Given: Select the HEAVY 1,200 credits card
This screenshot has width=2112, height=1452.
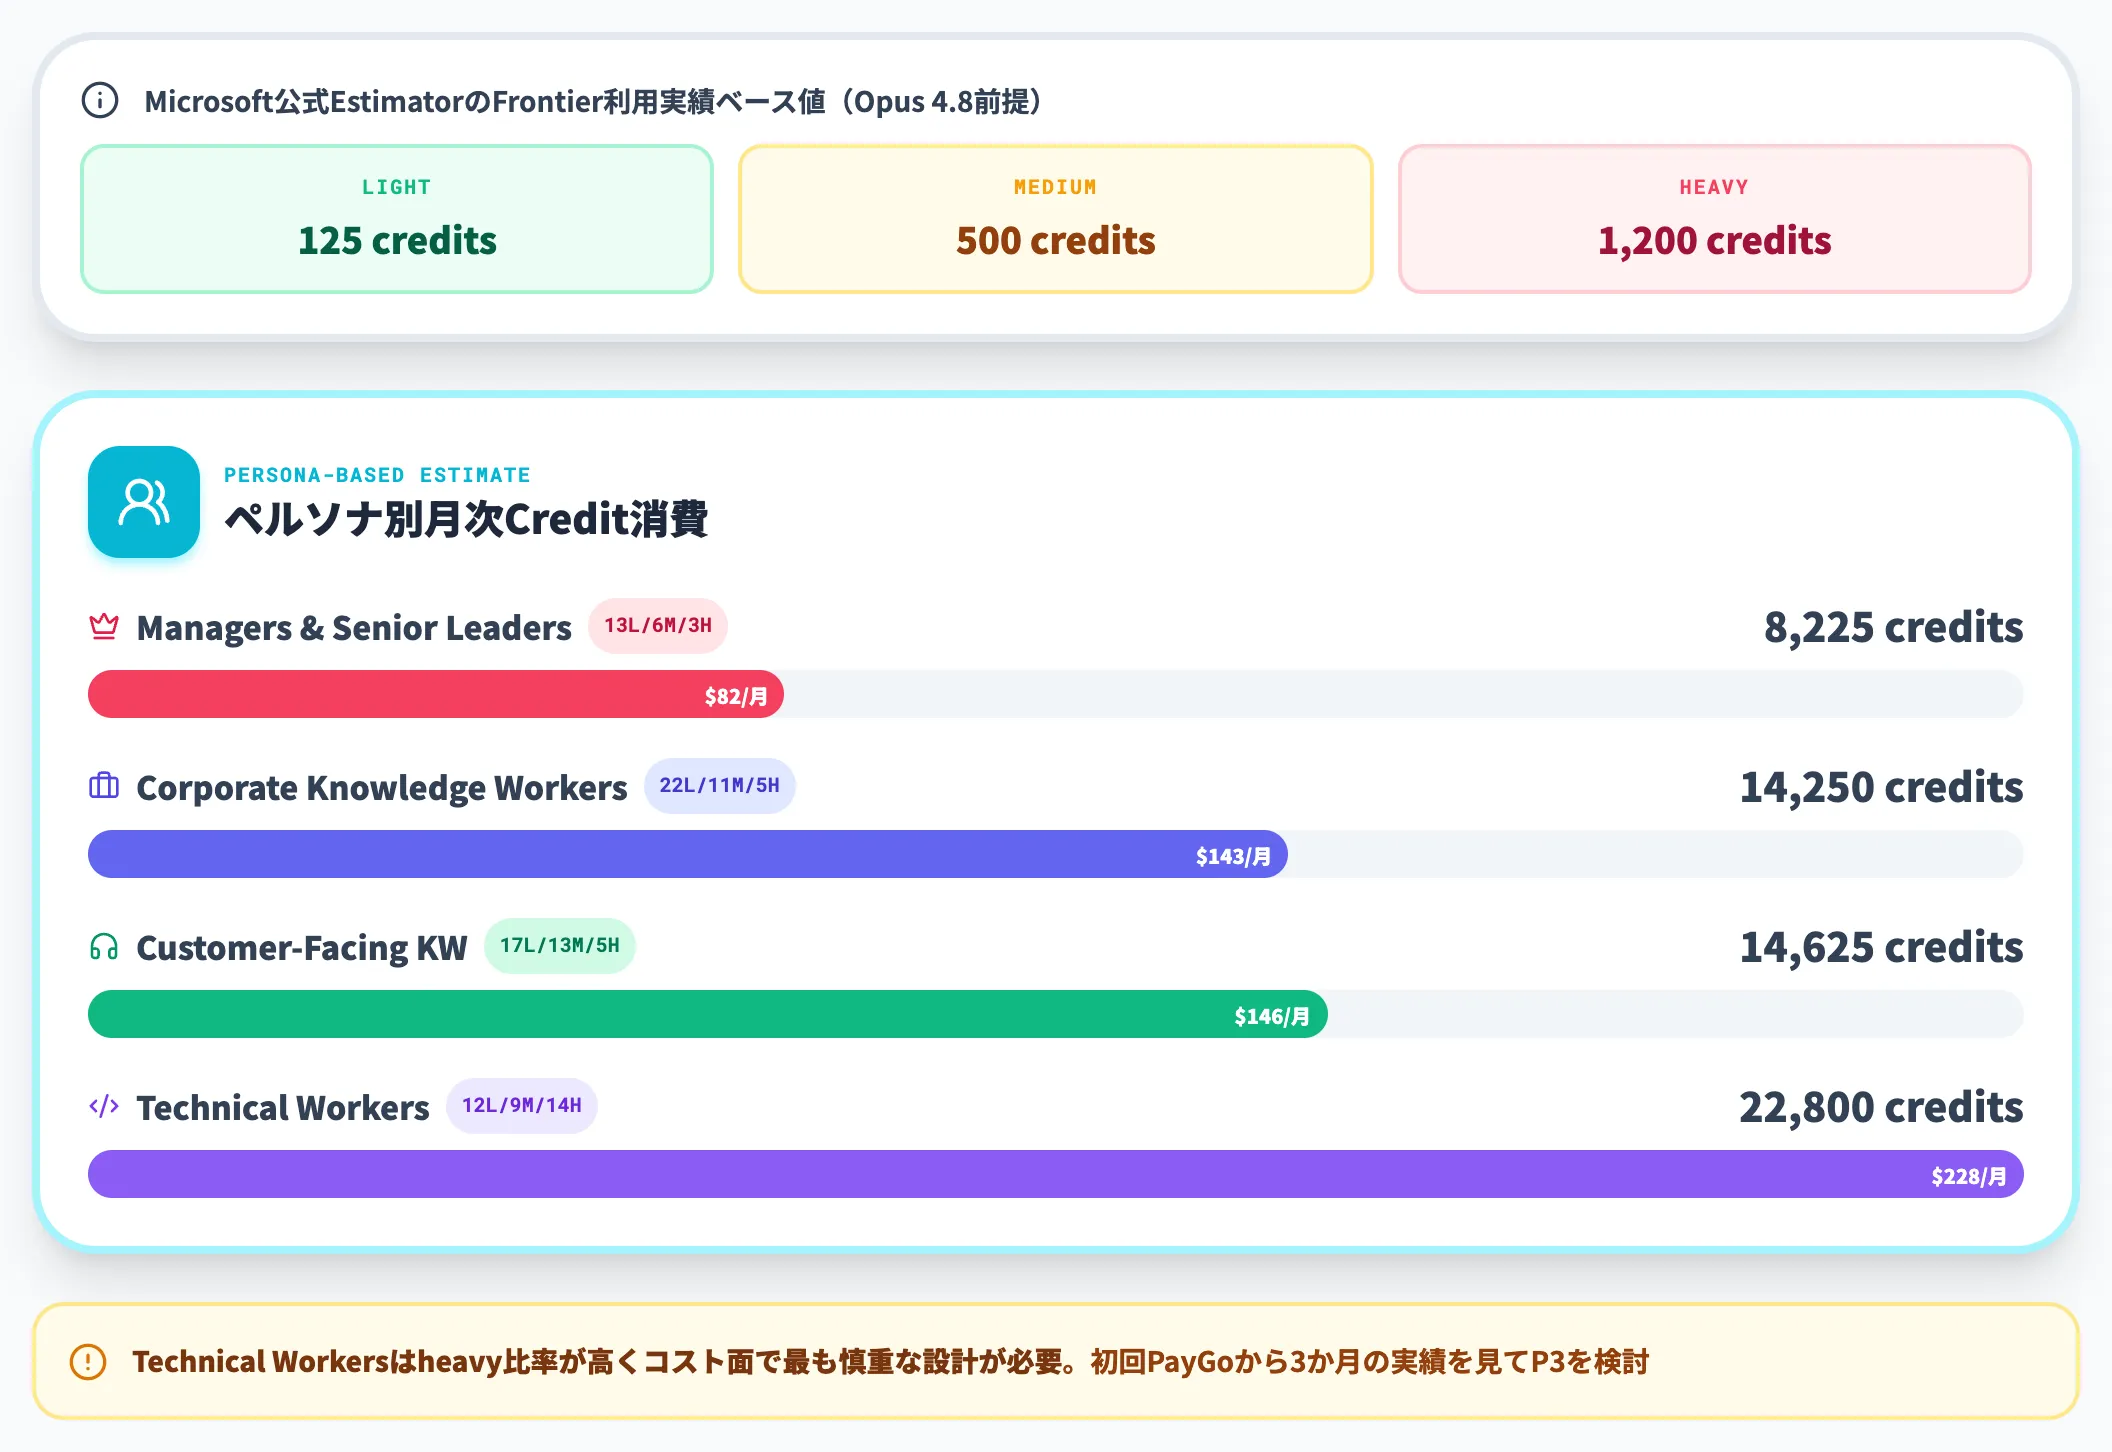Looking at the screenshot, I should point(1714,219).
